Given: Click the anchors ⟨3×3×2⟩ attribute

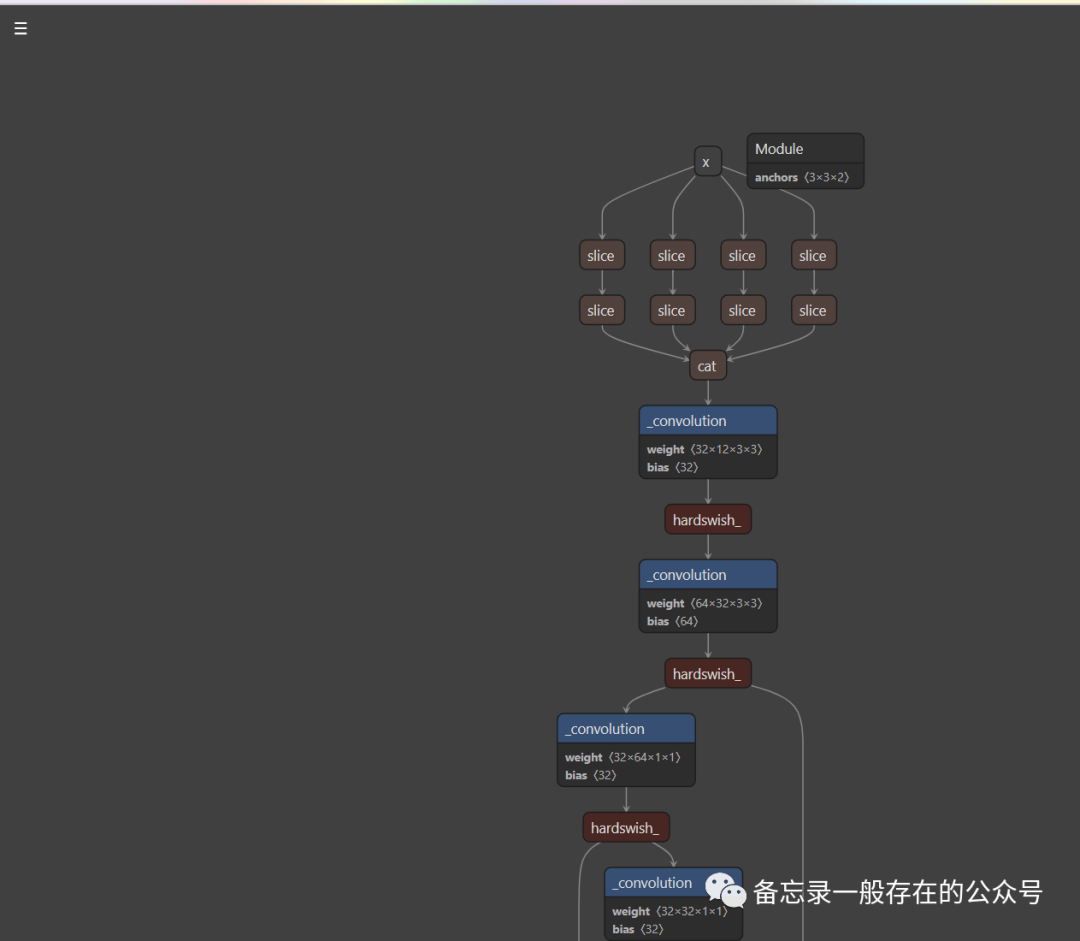Looking at the screenshot, I should [804, 176].
